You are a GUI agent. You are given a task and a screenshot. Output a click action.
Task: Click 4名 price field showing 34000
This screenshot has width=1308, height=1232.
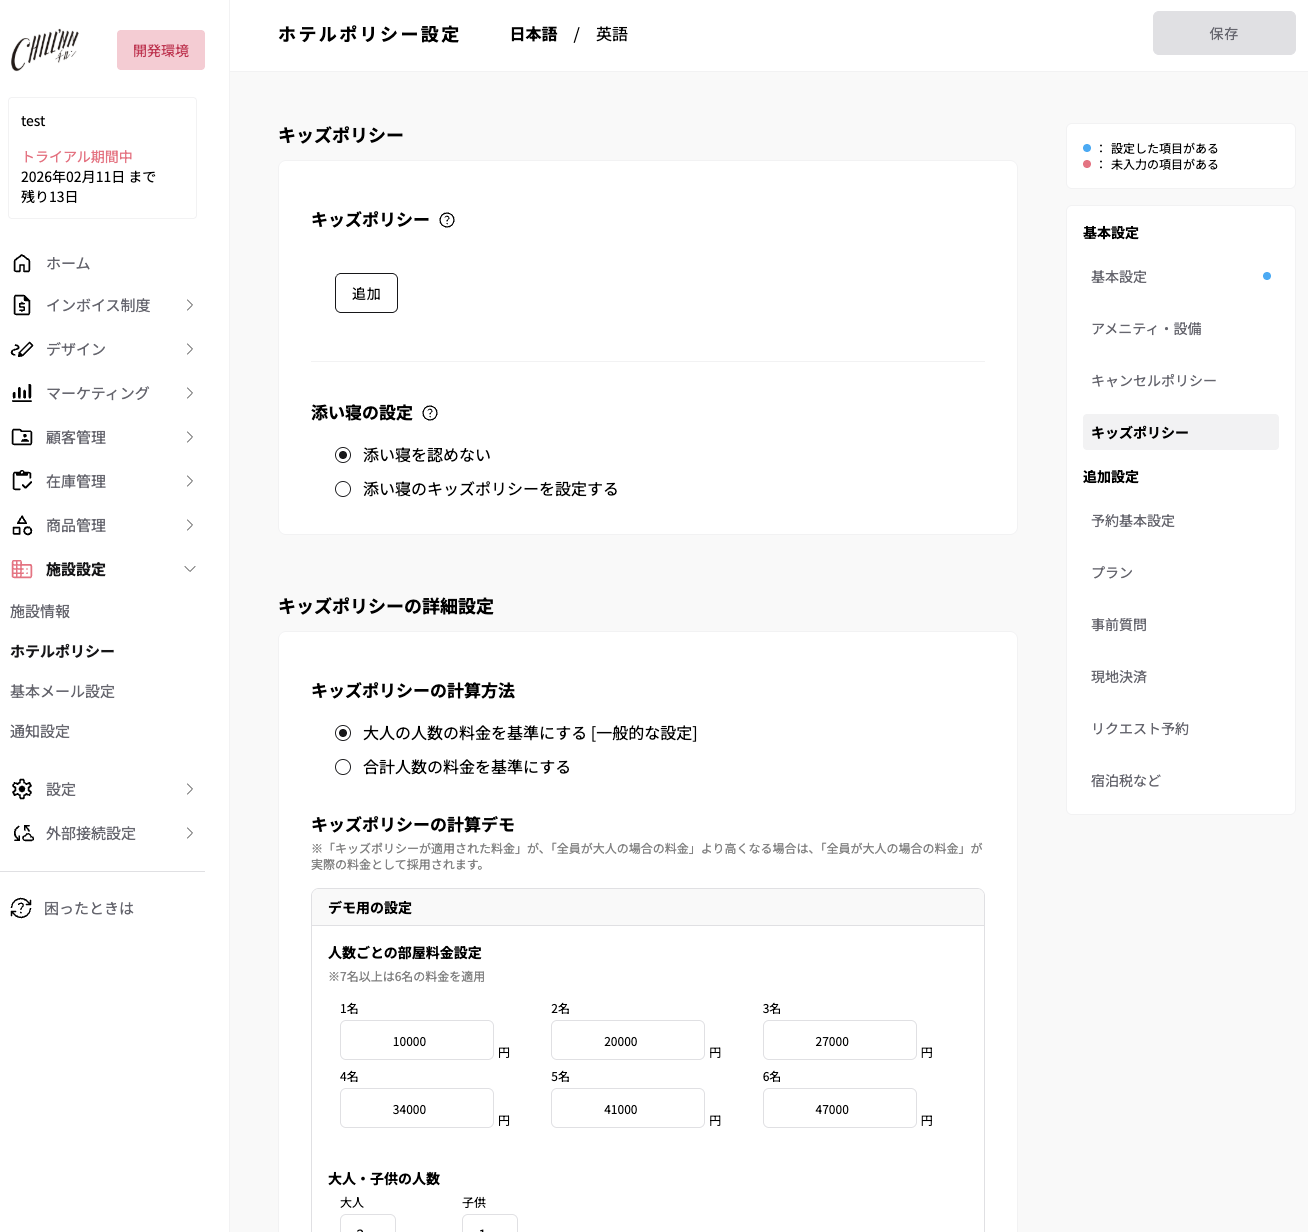coord(417,1108)
